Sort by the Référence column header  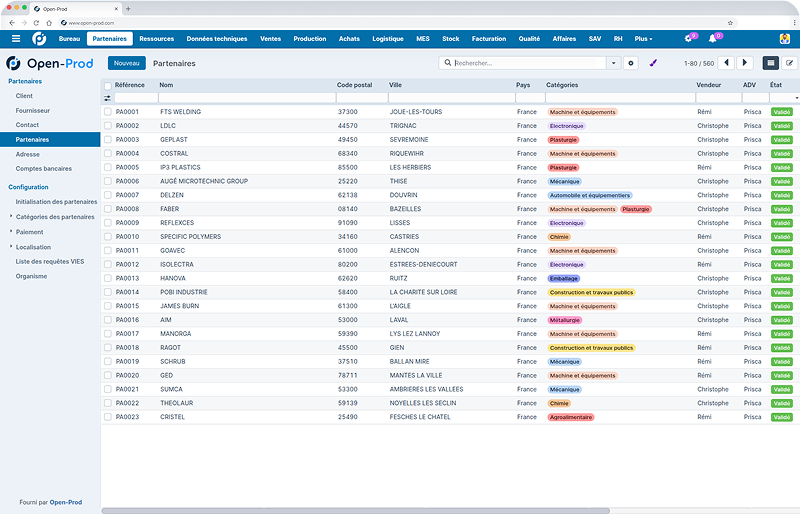(x=130, y=85)
